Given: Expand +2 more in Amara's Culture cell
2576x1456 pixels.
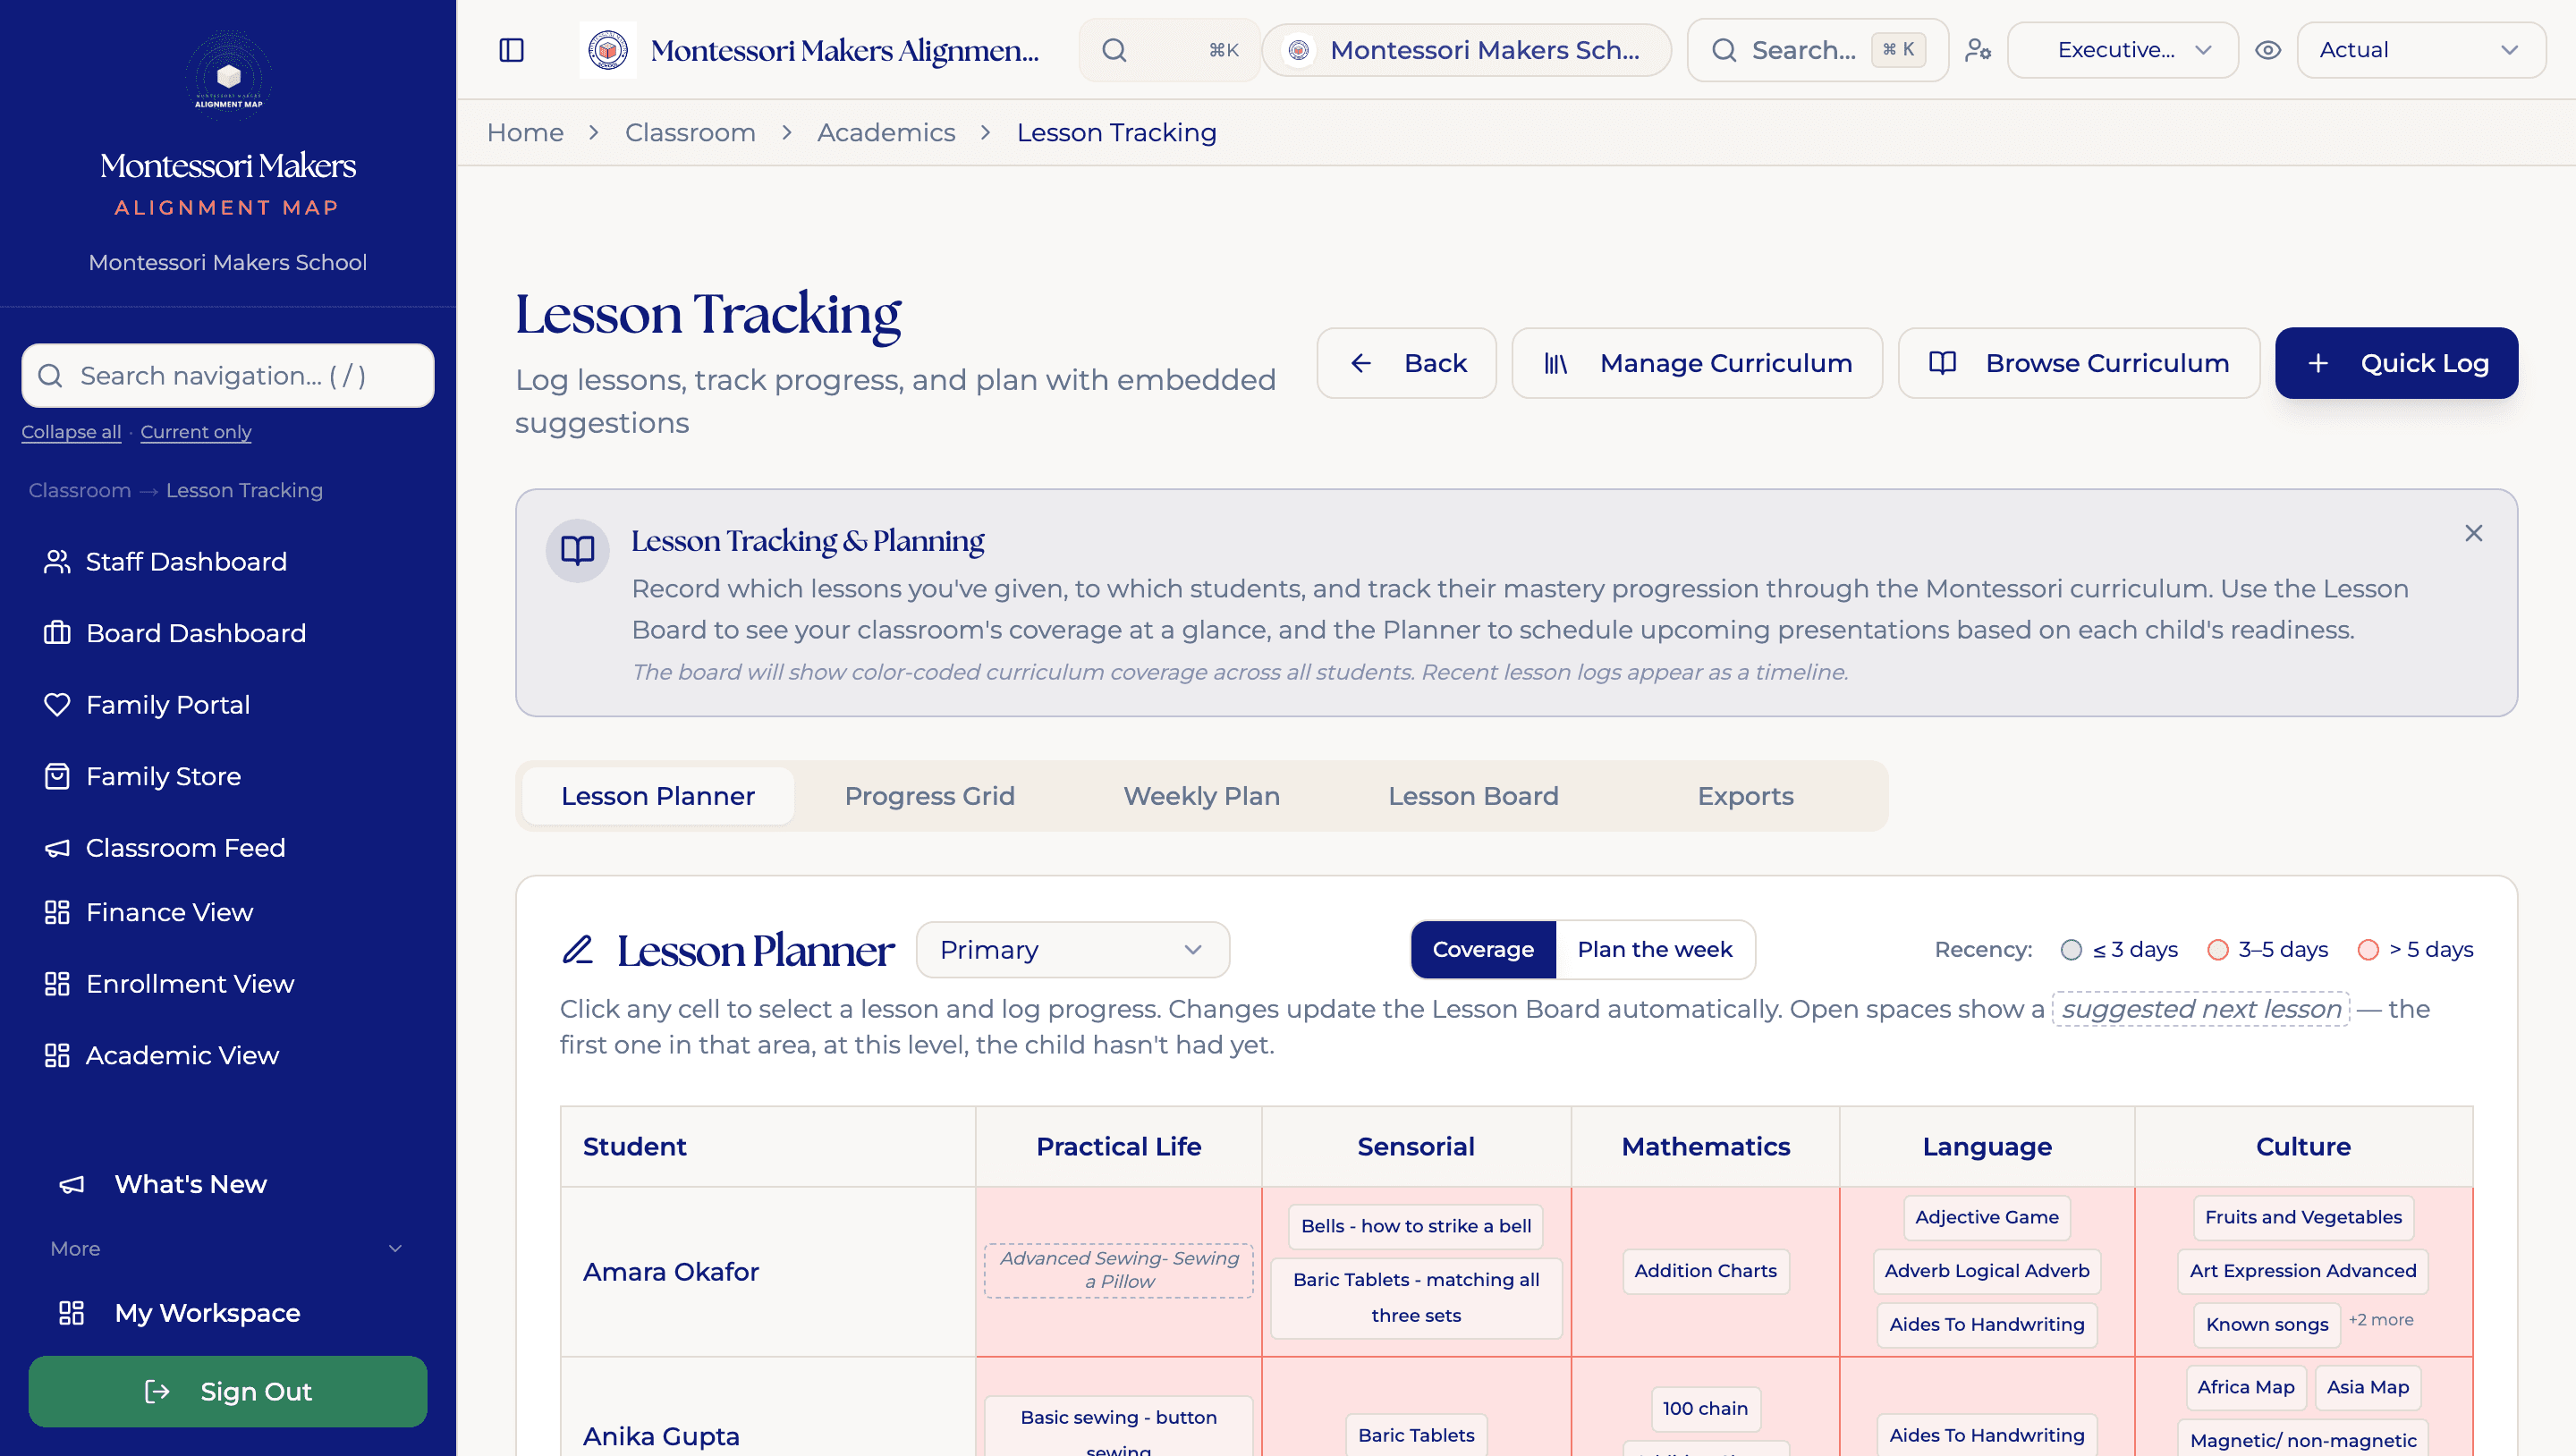Looking at the screenshot, I should tap(2381, 1320).
